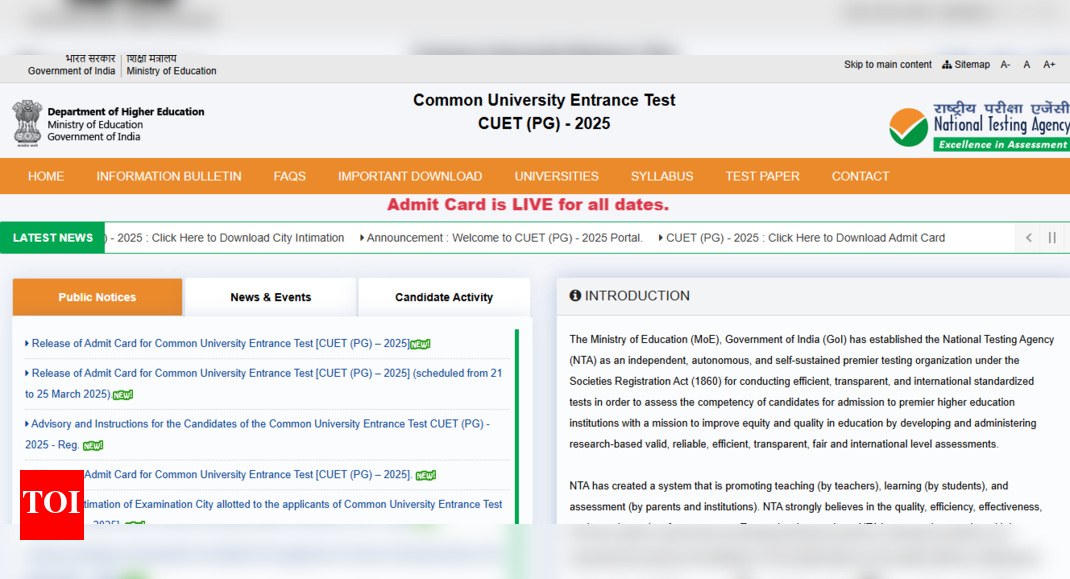Viewport: 1070px width, 579px height.
Task: Open the FAQS menu item
Action: pyautogui.click(x=289, y=176)
